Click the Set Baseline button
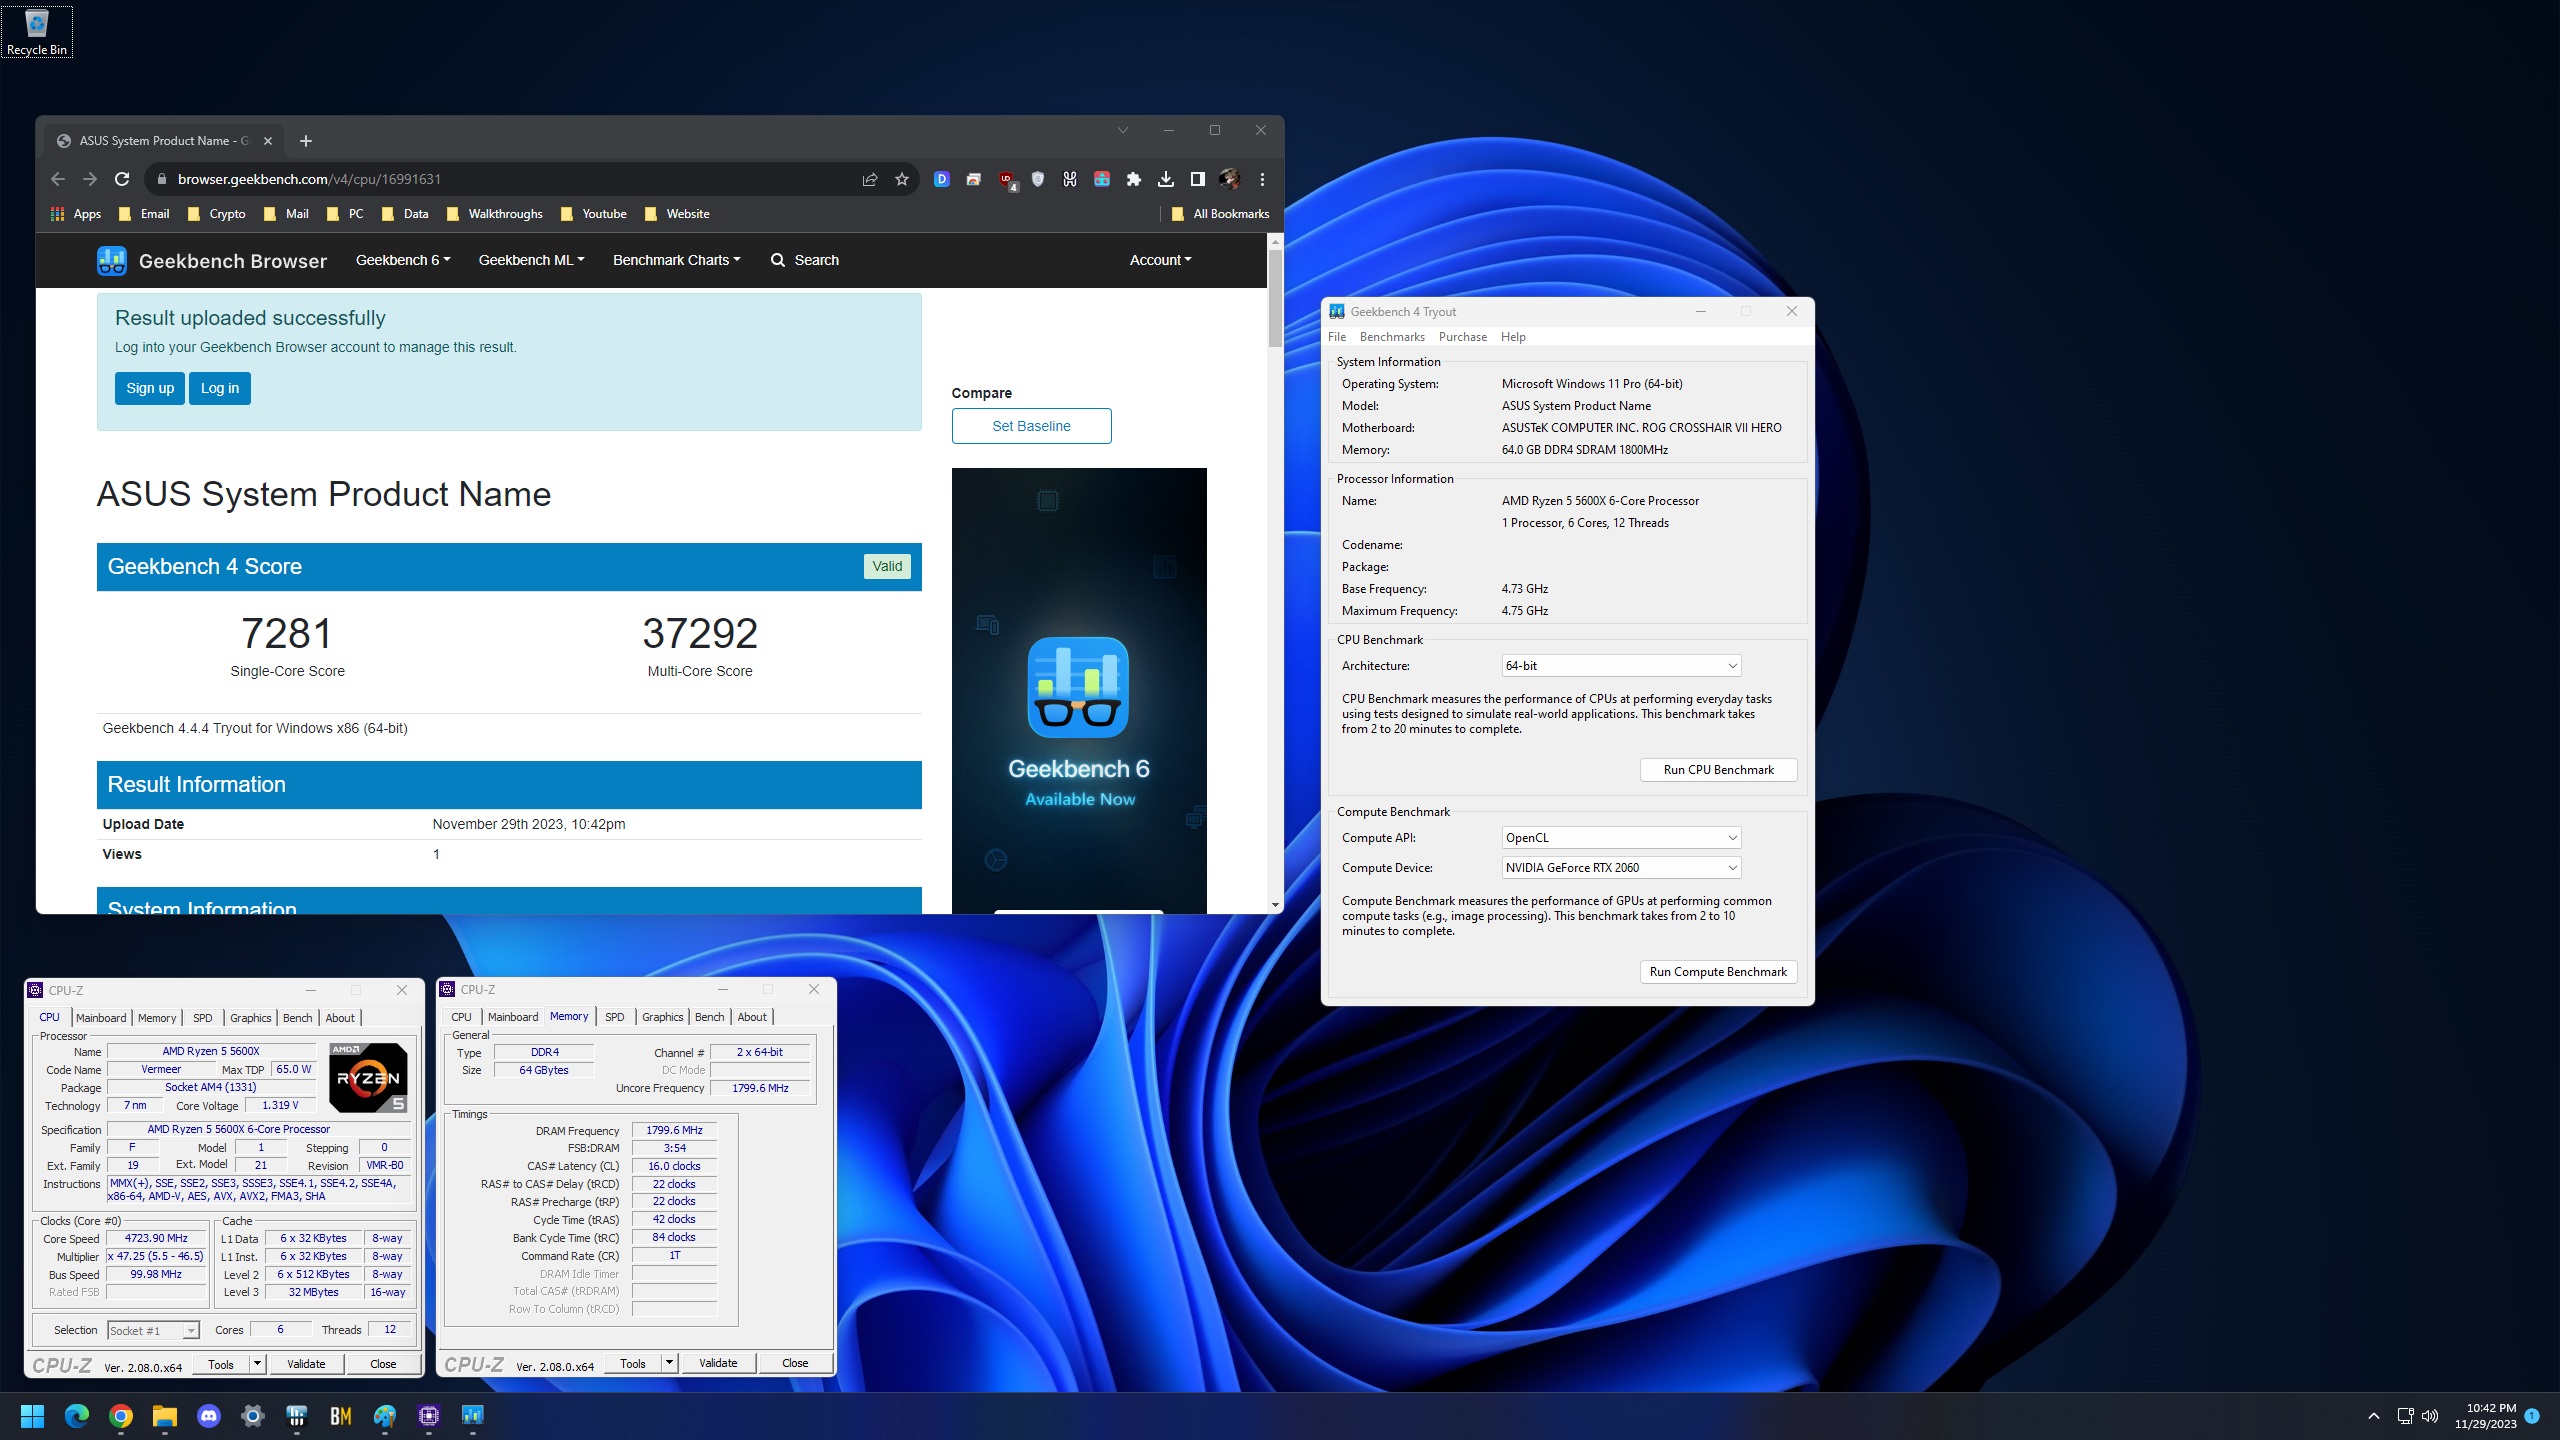 click(1031, 426)
